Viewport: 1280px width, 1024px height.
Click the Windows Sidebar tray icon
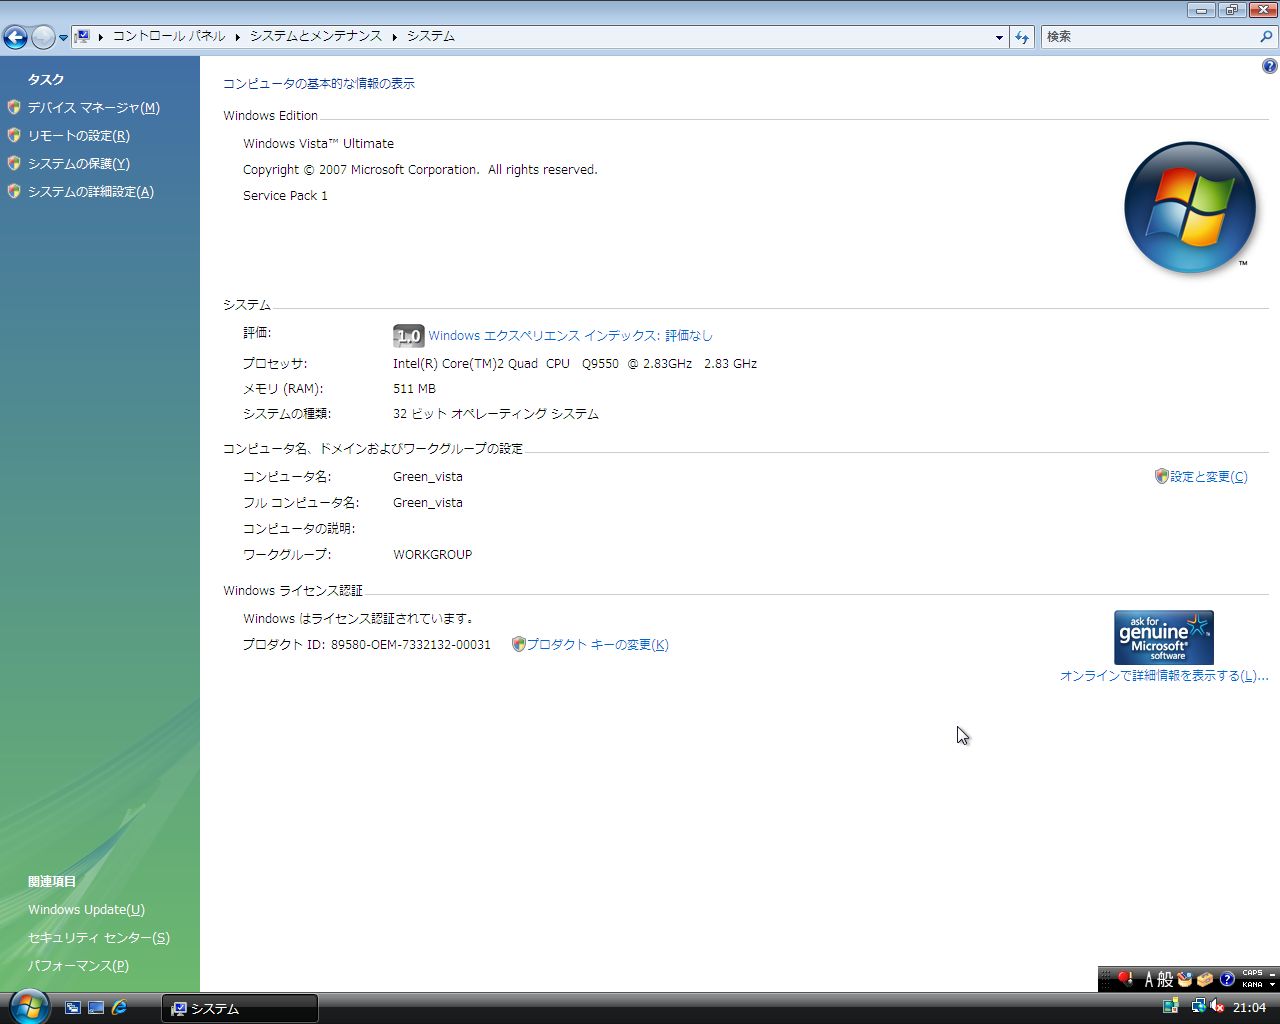click(x=1170, y=1007)
